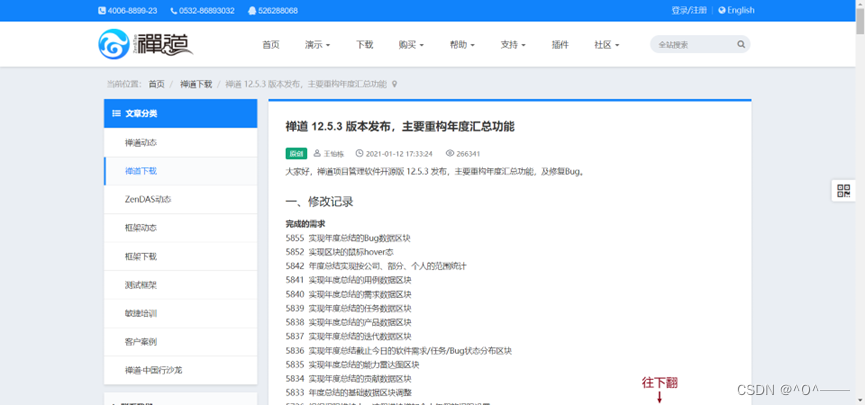Image resolution: width=865 pixels, height=405 pixels.
Task: Click line 5835 实现年度总结的能力雷达图区块
Action: [352, 365]
